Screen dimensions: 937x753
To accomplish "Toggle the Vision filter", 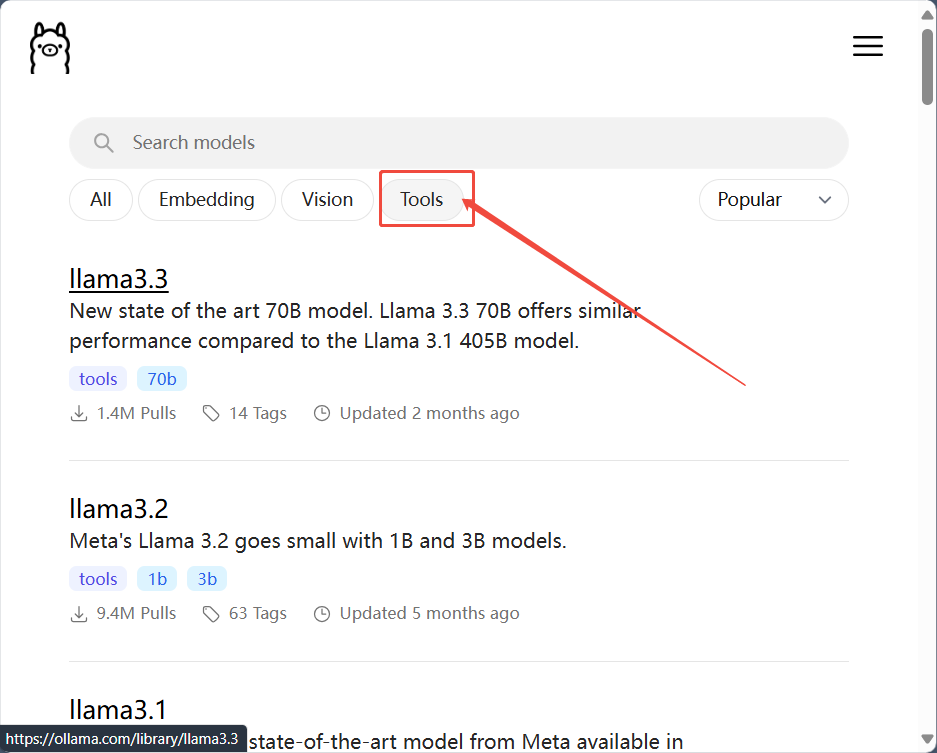I will 328,200.
